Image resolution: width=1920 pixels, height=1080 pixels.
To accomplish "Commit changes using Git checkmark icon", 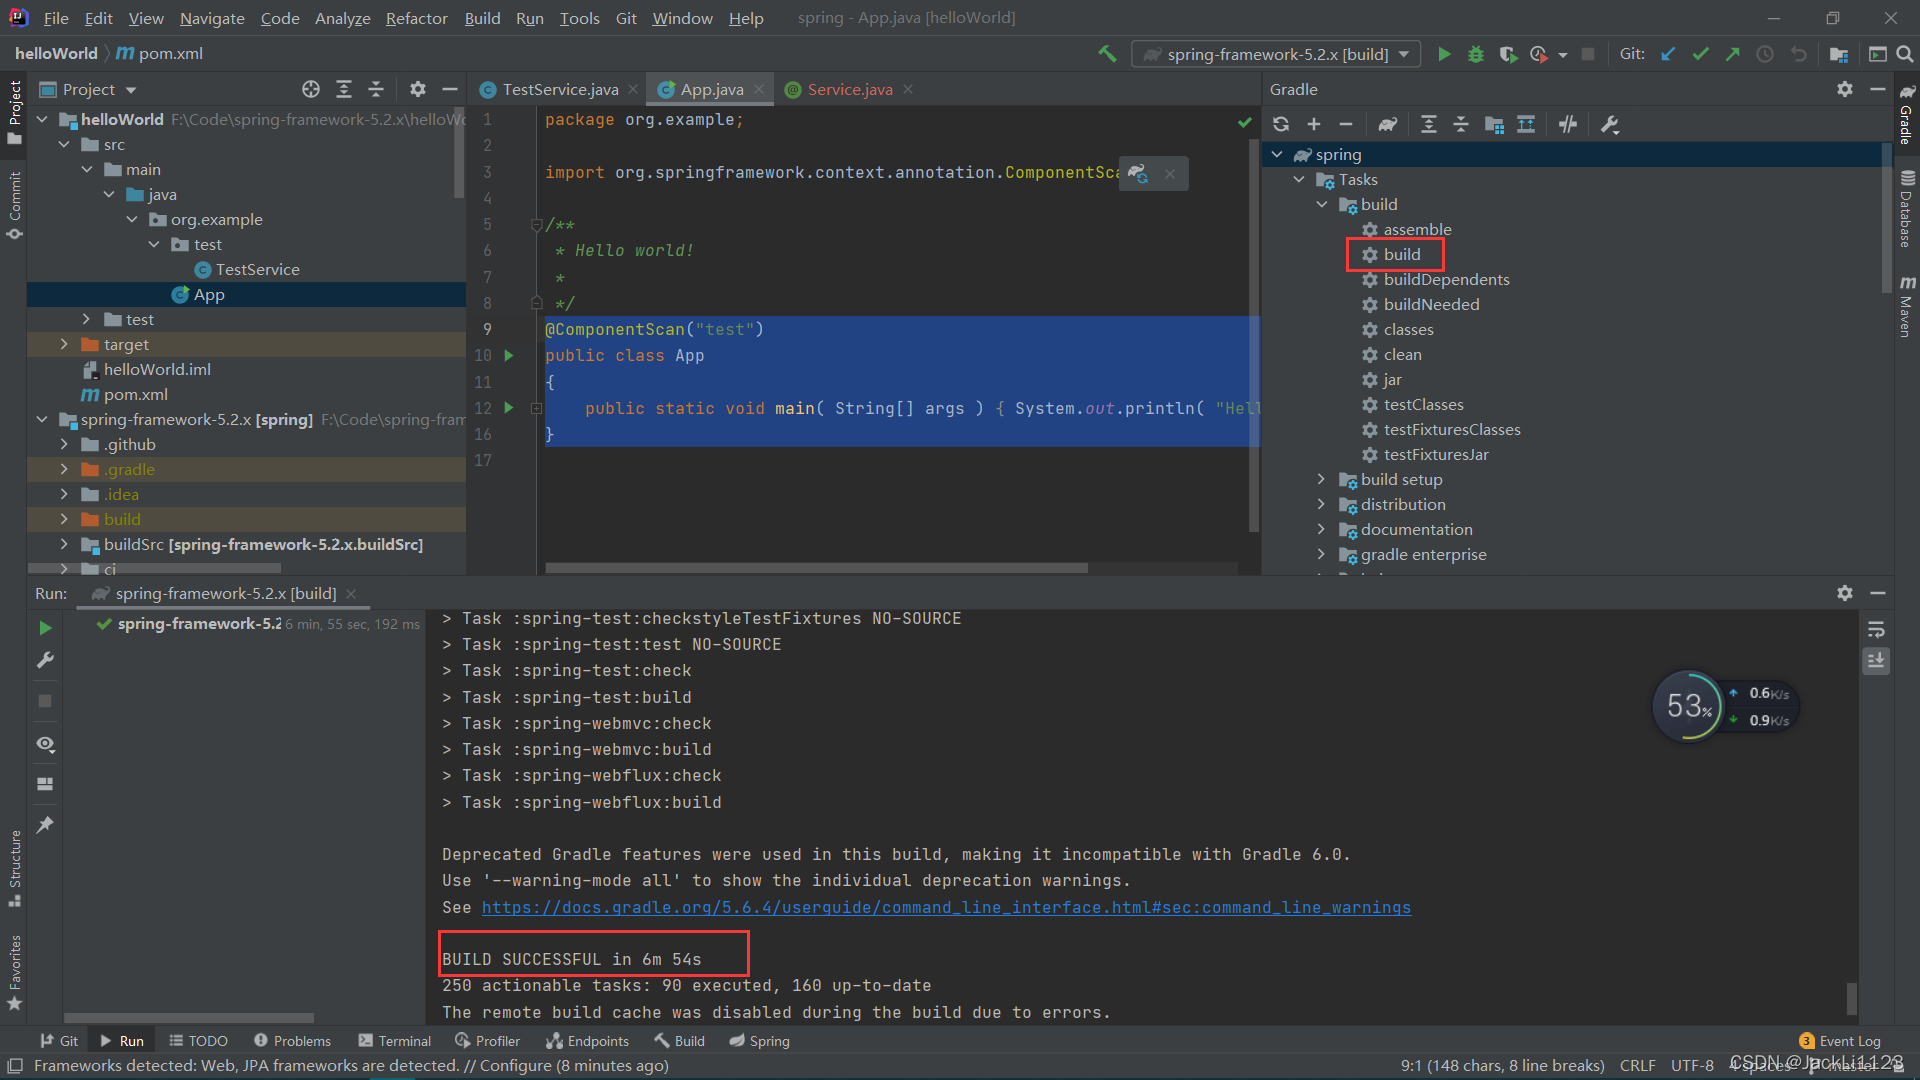I will click(1700, 54).
